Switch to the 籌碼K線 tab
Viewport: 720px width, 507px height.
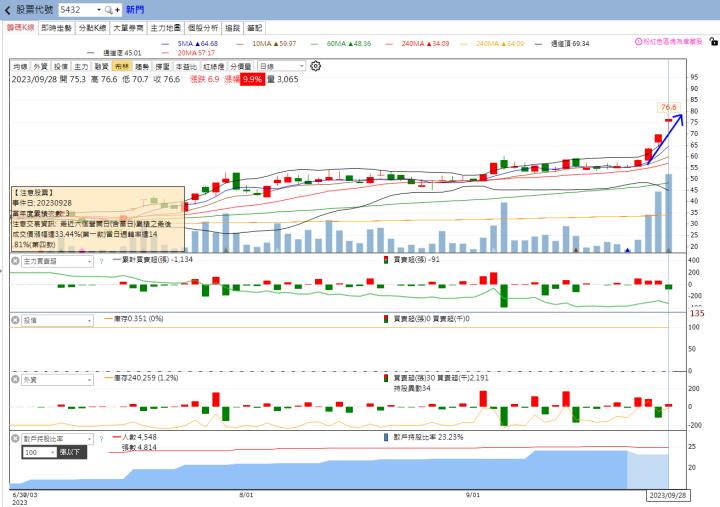click(20, 28)
